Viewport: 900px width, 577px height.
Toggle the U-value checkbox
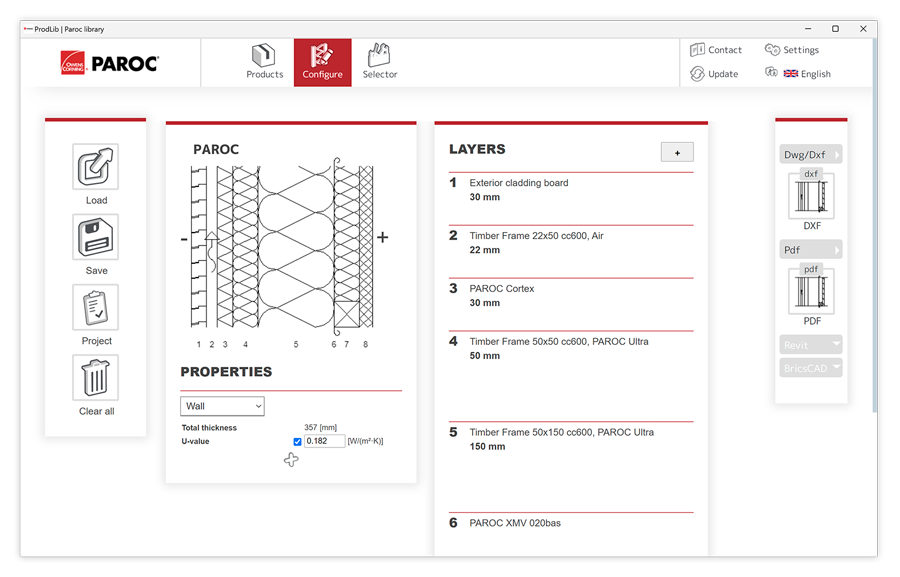click(x=297, y=441)
